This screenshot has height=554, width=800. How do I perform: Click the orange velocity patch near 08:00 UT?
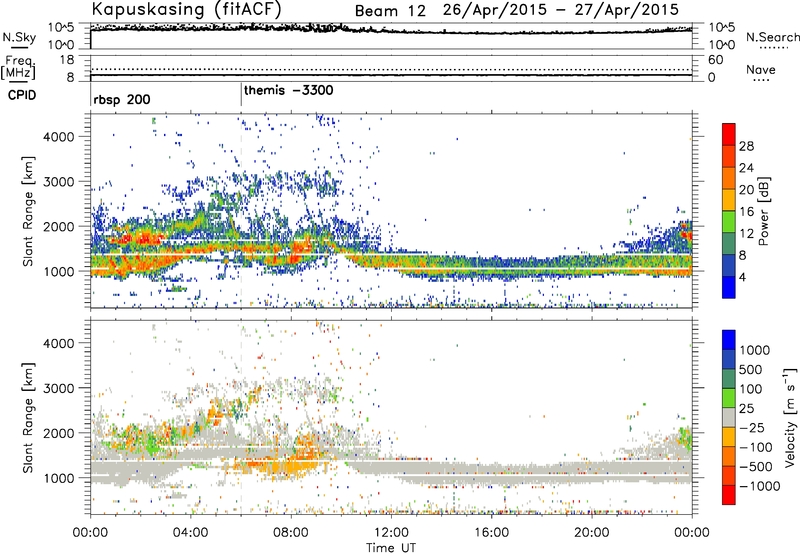coord(293,462)
